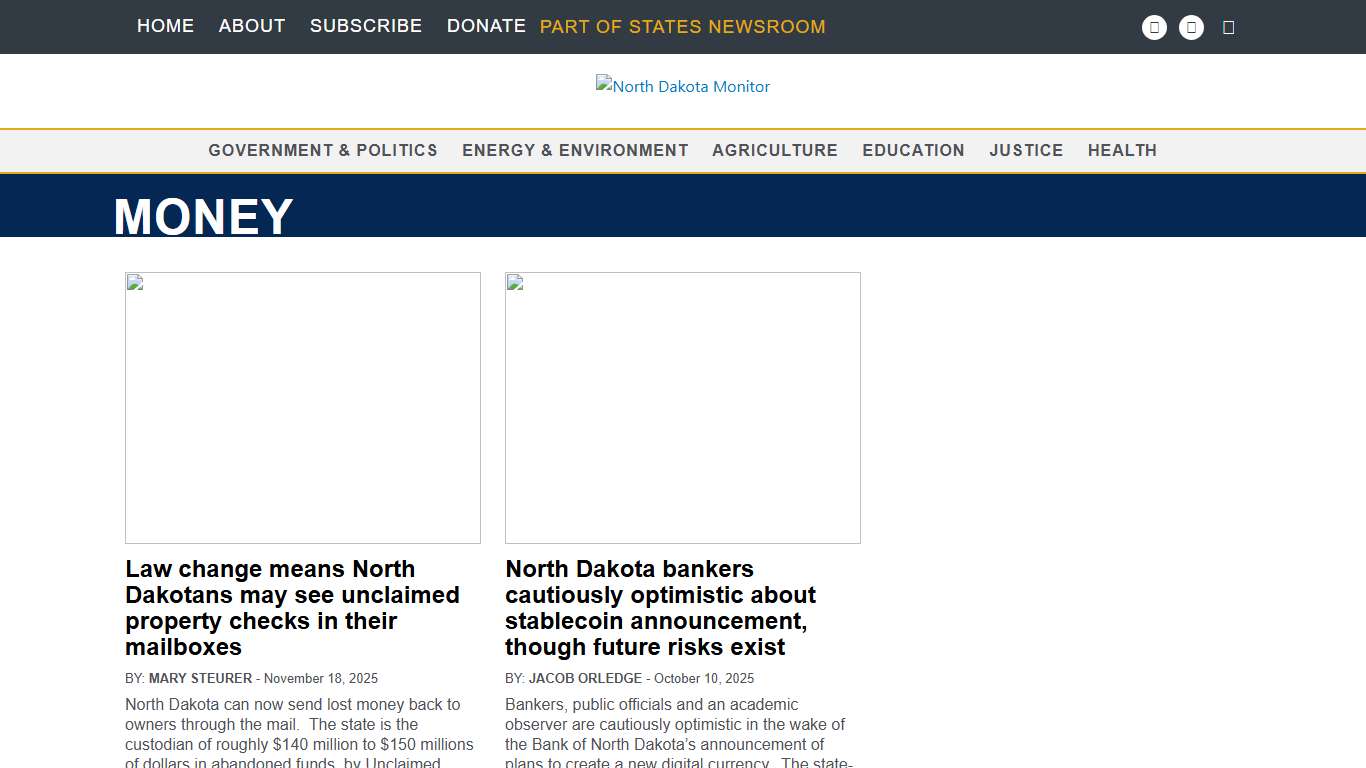The width and height of the screenshot is (1366, 768).
Task: Open the ABOUT page
Action: click(251, 26)
